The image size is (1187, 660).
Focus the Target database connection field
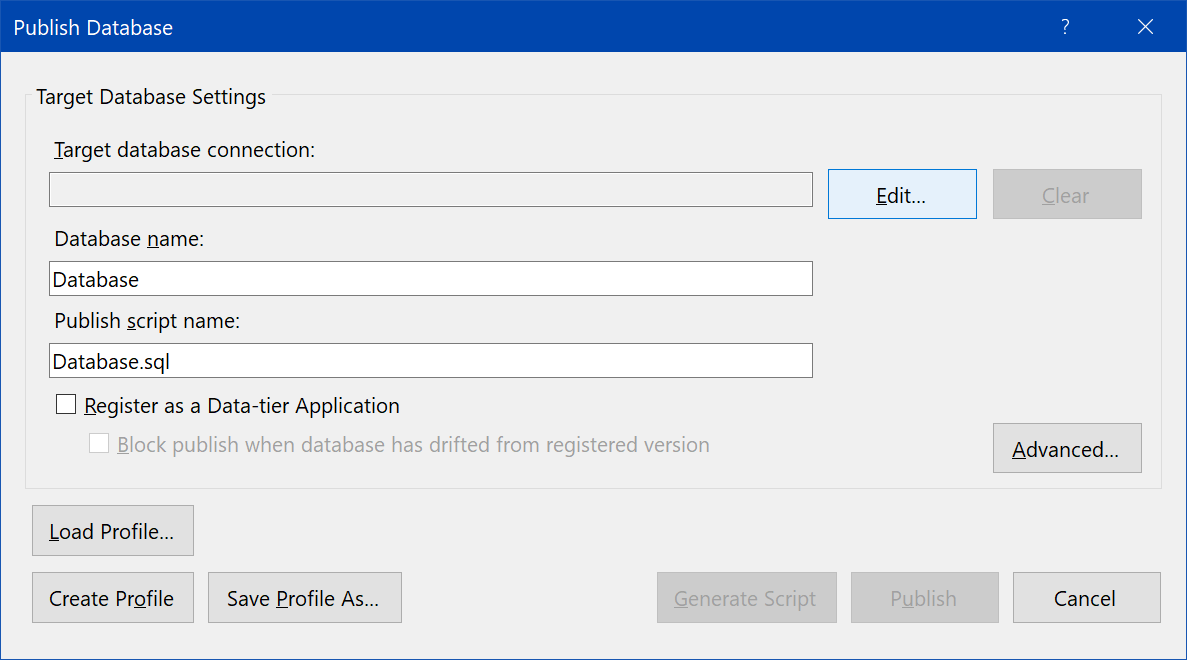pos(430,189)
